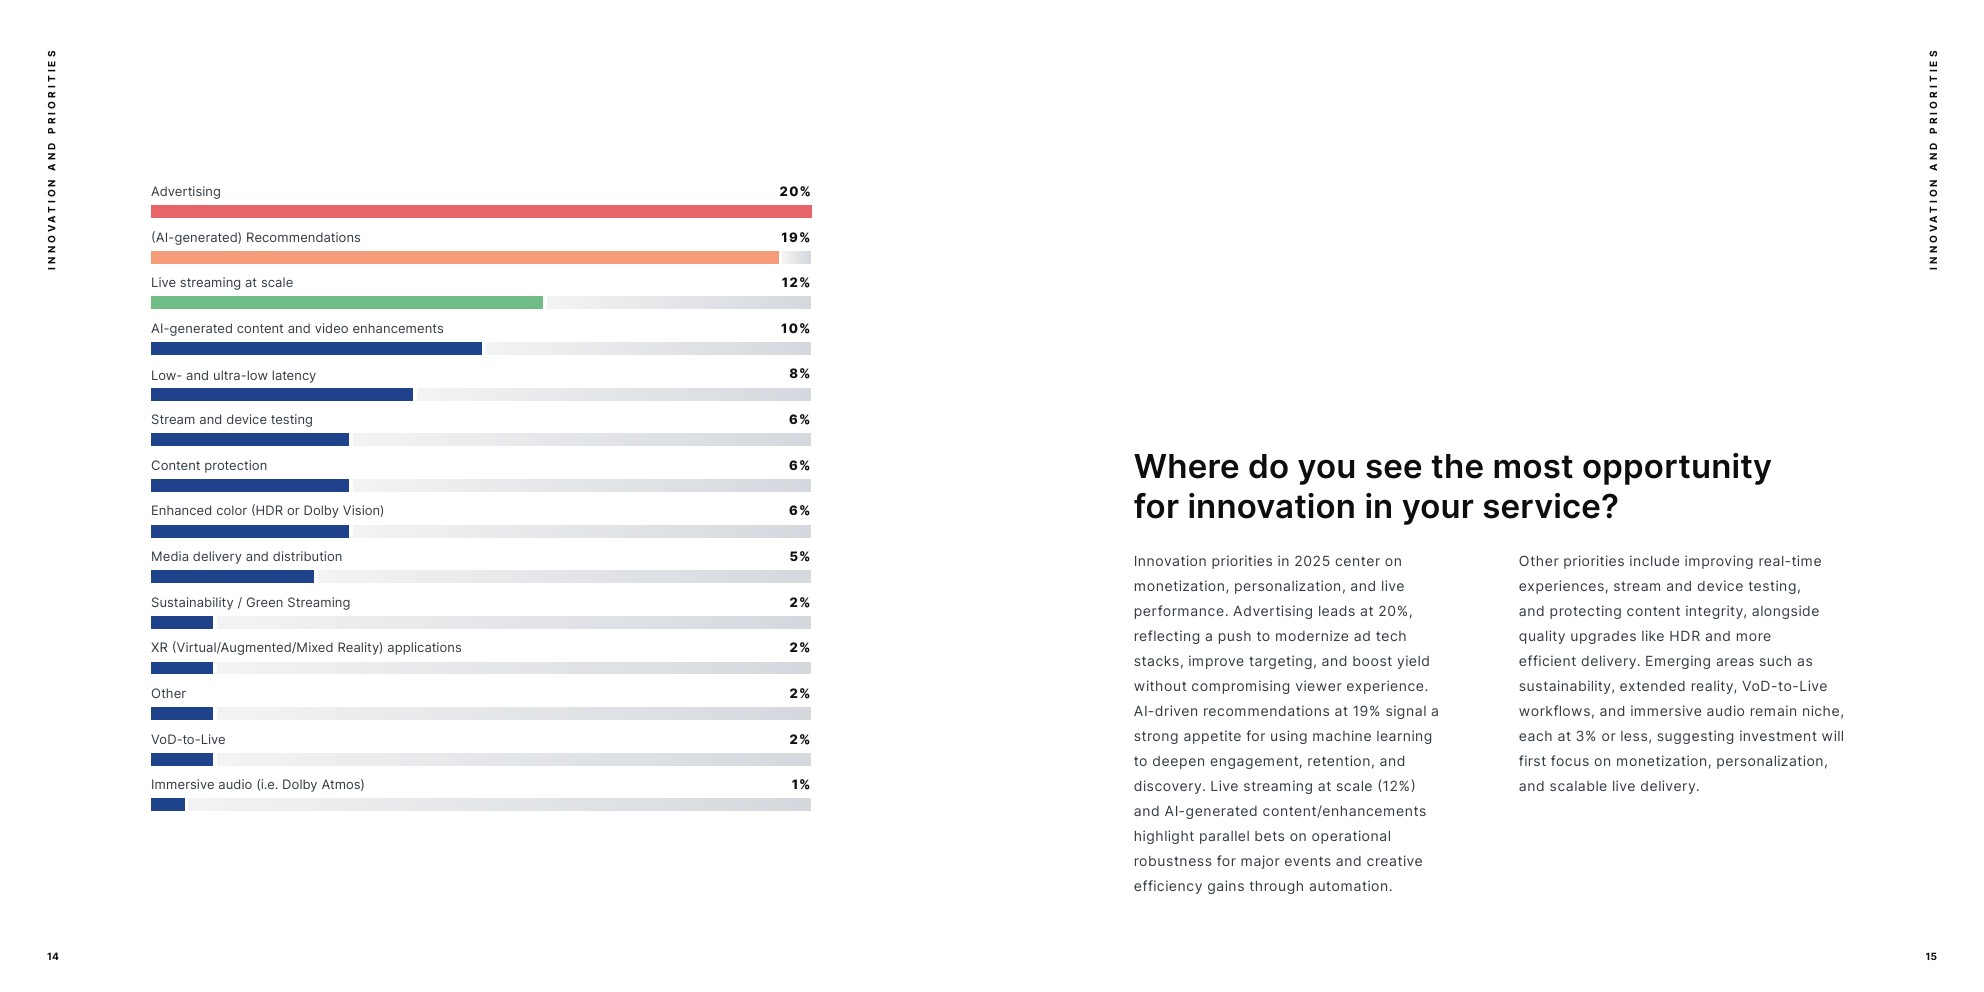Screen dimensions: 1984x992
Task: Click the paragraph starting "Other priorities include"
Action: click(1681, 674)
